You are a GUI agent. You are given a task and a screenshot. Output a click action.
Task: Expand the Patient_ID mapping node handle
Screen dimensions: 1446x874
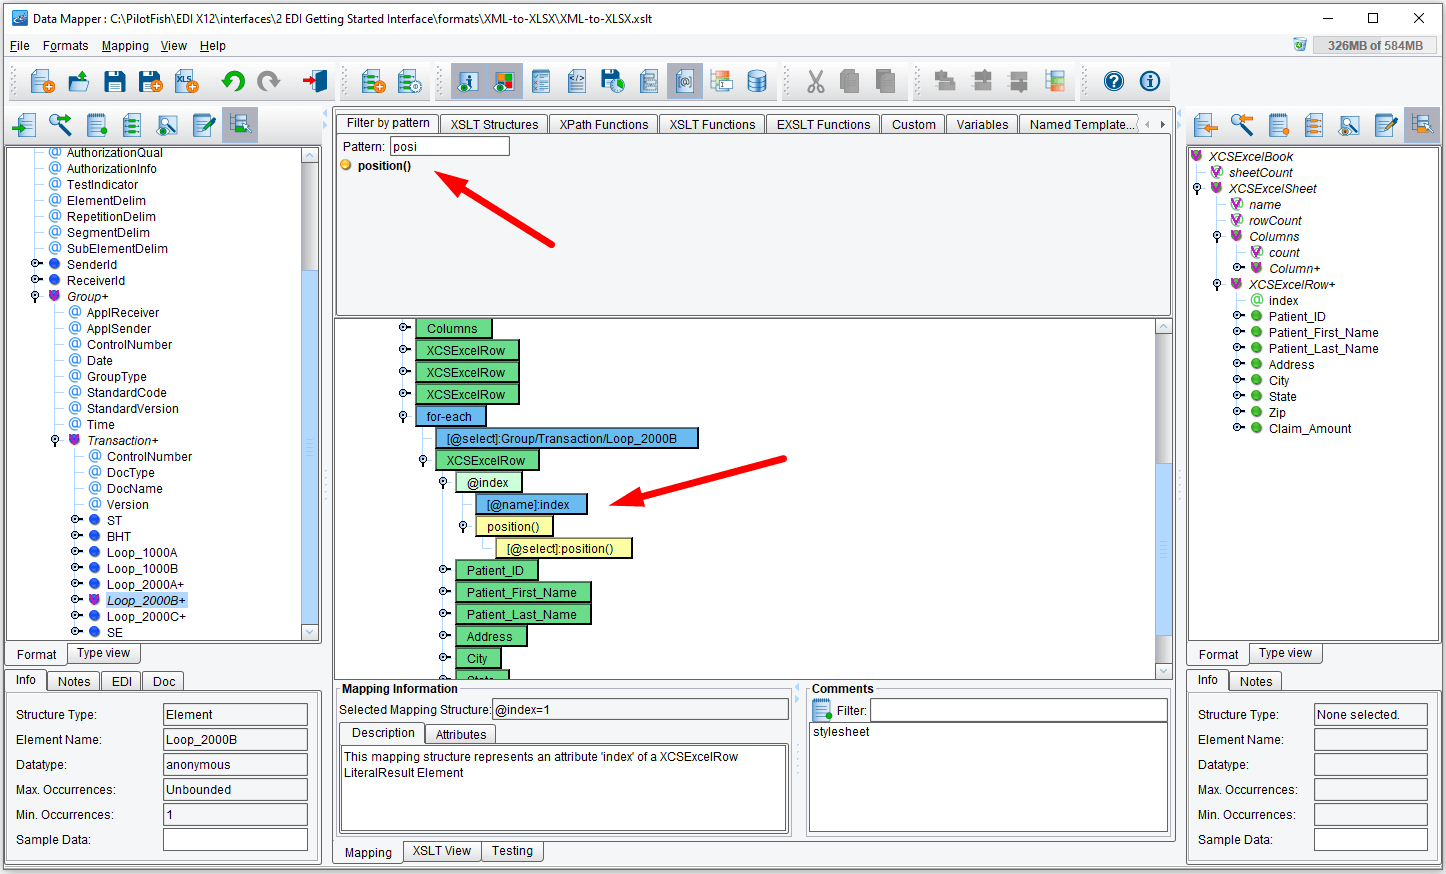444,571
